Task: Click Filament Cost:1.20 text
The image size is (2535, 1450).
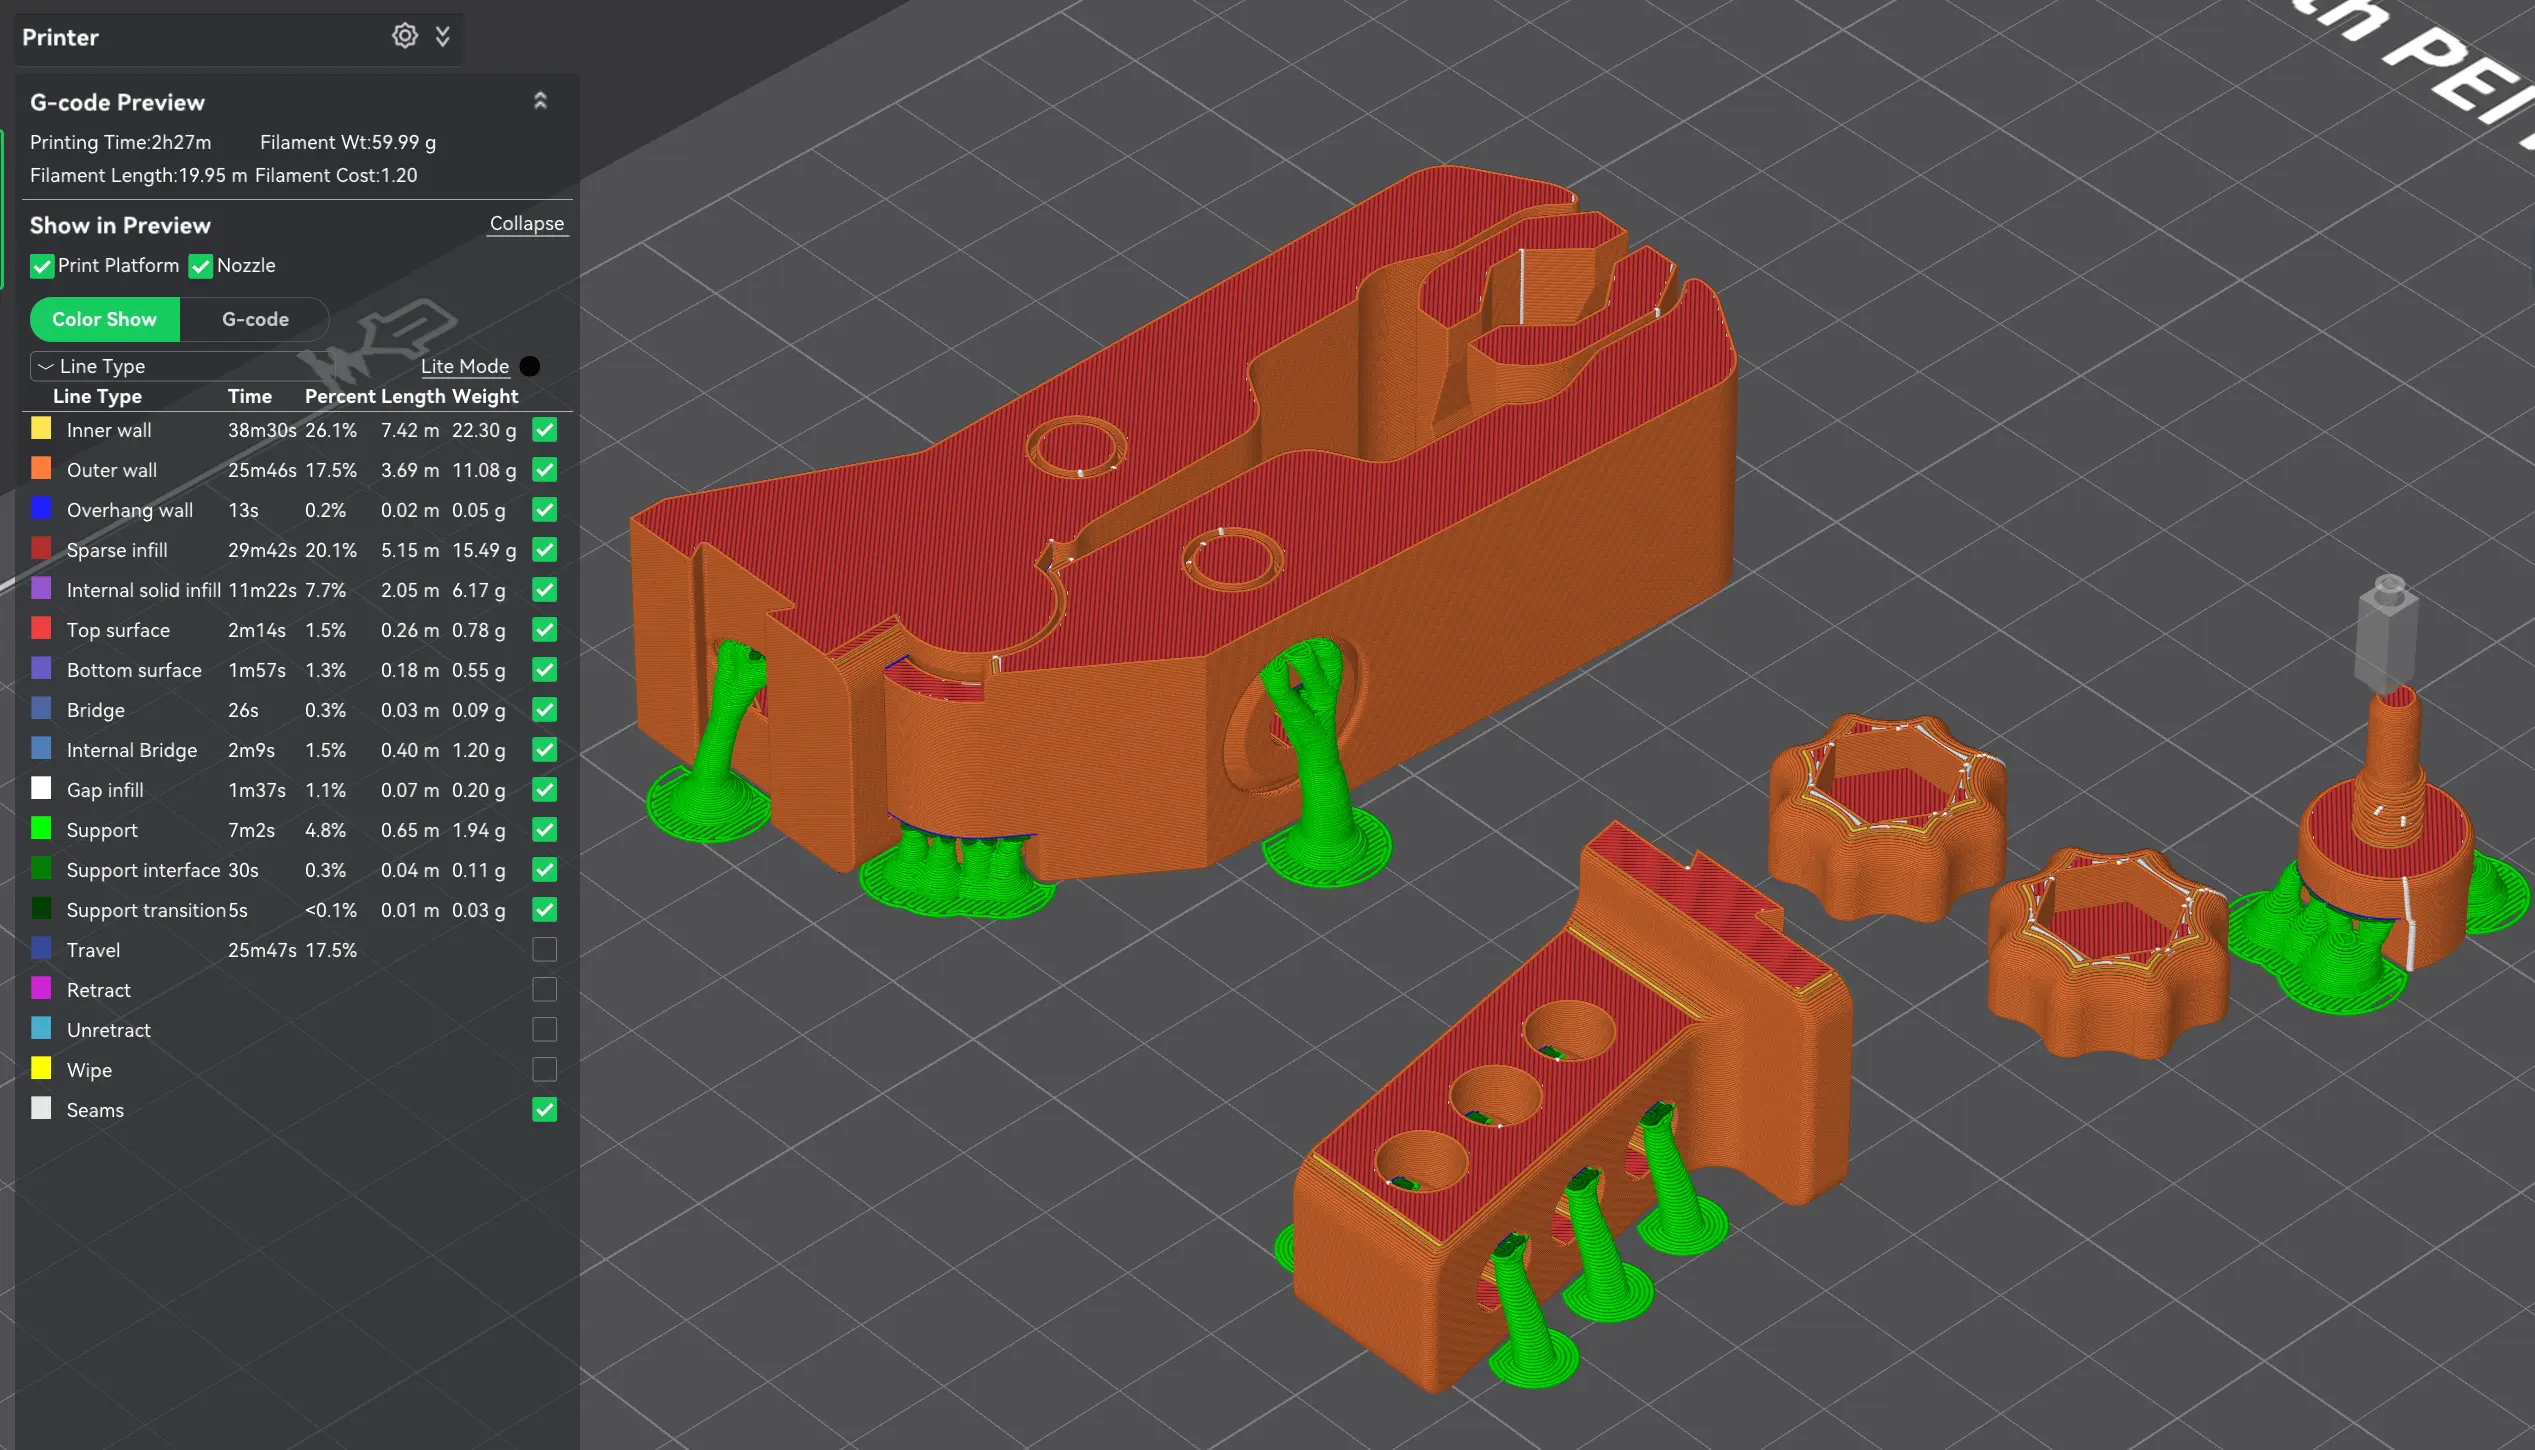Action: (x=336, y=175)
